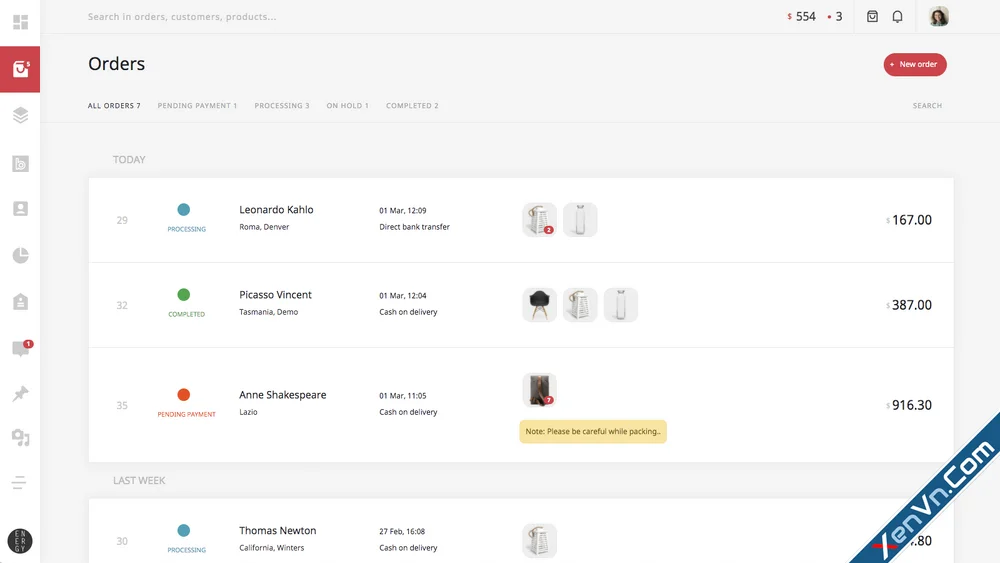Open the media and music icon
Screen dimensions: 1000x563
point(20,437)
